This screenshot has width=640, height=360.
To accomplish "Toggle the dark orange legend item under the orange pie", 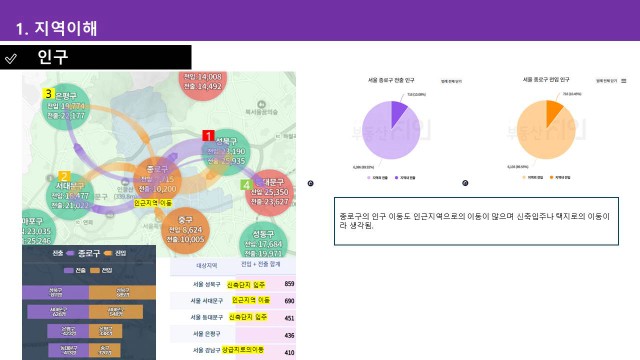I will [560, 177].
